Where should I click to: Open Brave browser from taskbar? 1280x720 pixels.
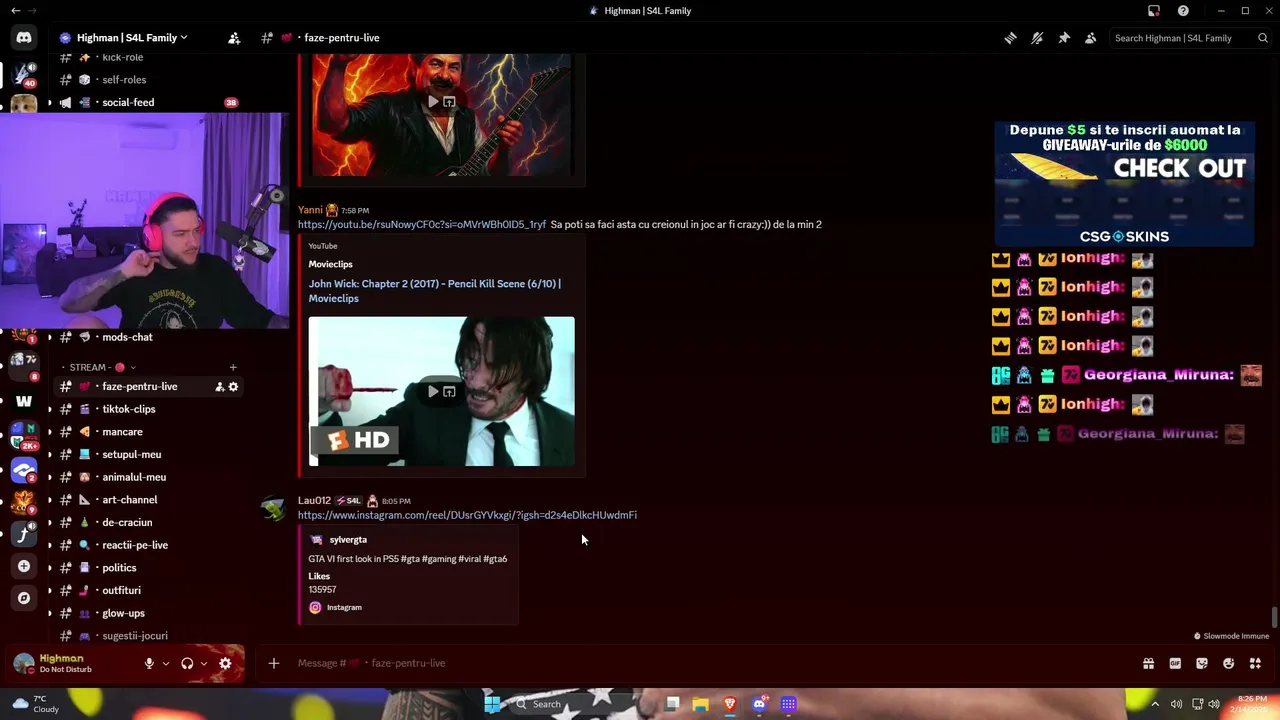tap(730, 704)
